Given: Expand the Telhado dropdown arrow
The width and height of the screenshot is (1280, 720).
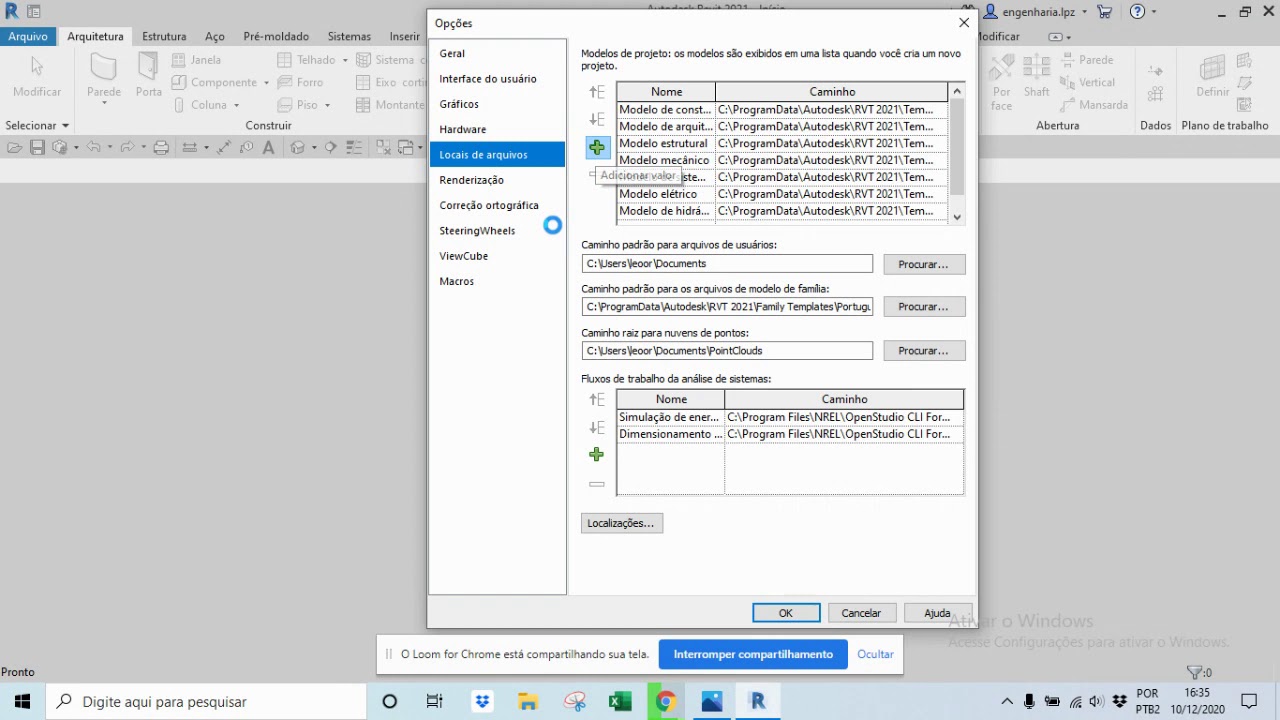Looking at the screenshot, I should pos(345,60).
